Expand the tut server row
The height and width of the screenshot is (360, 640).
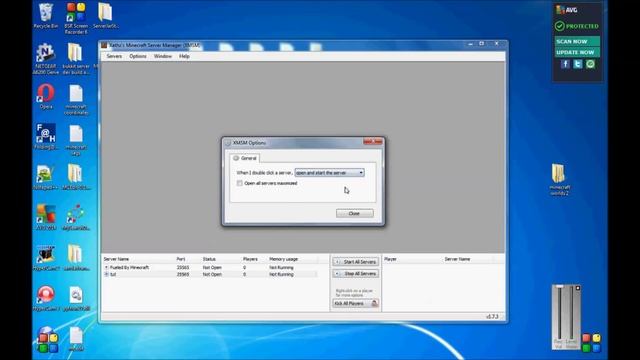[107, 274]
